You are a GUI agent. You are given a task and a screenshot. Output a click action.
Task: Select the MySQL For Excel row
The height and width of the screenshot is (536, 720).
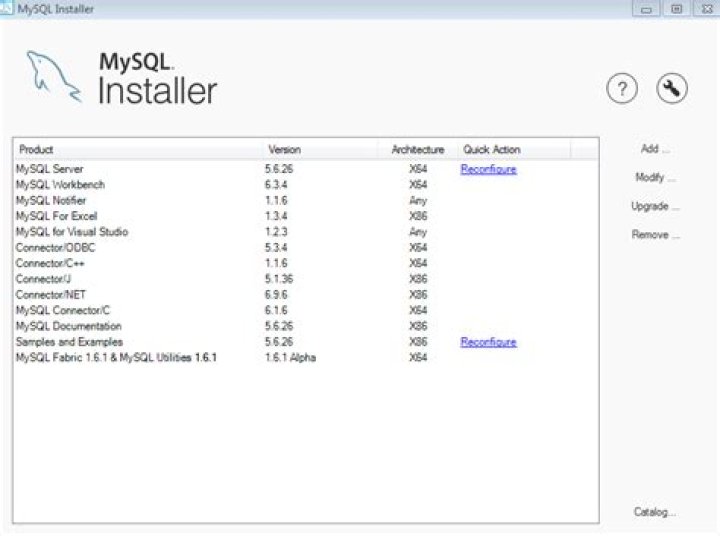[306, 216]
